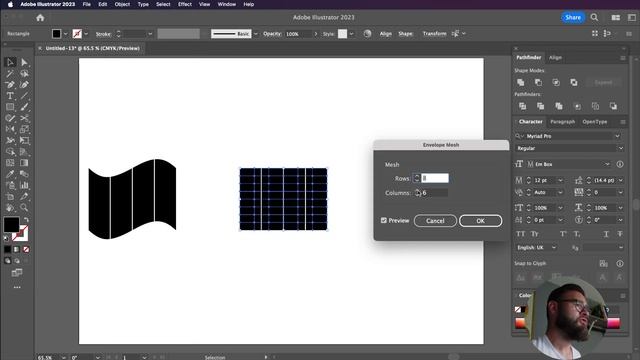This screenshot has height=360, width=640.
Task: Click Shape in the control bar
Action: pyautogui.click(x=405, y=33)
